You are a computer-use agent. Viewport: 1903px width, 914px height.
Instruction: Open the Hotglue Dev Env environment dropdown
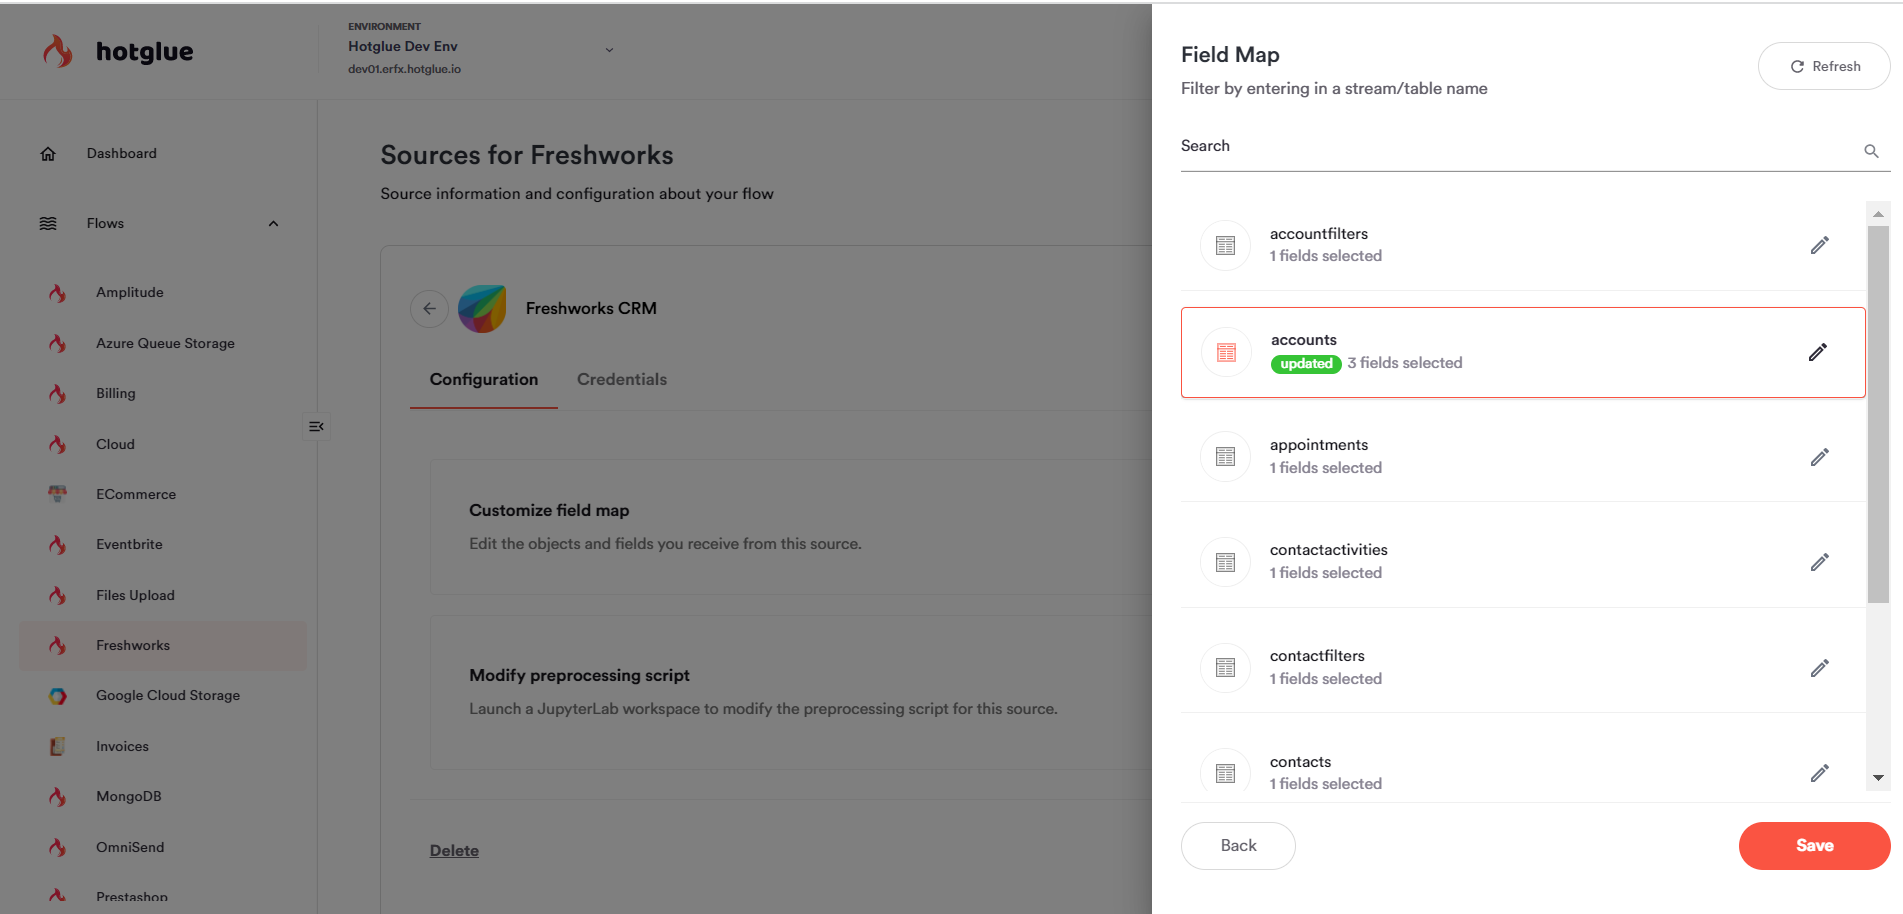pos(609,49)
